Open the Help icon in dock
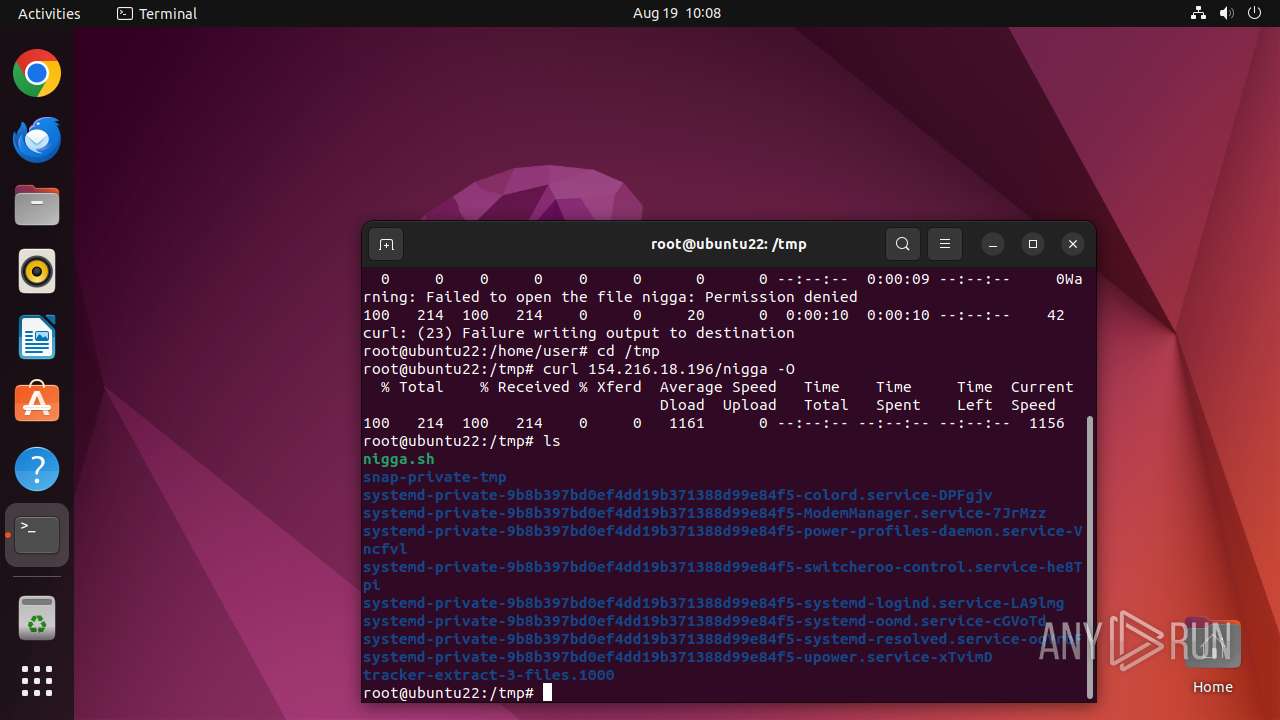Screen dimensions: 1280x720 click(x=37, y=469)
